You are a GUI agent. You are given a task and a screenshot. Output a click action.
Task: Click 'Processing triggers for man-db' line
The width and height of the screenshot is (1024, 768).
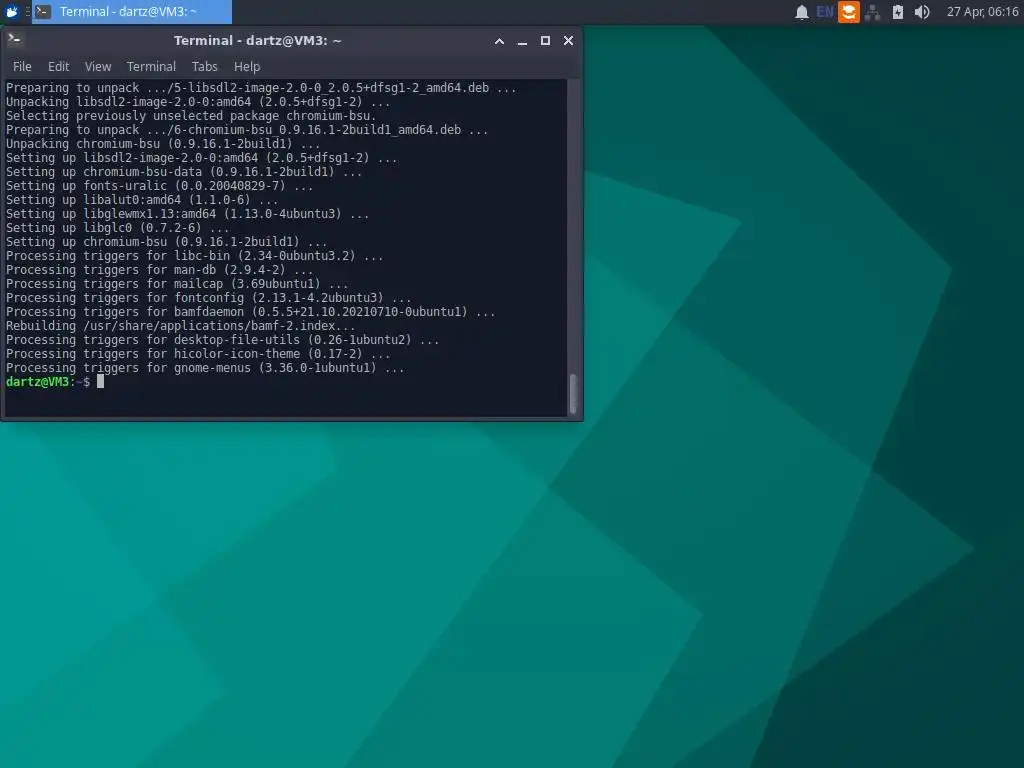coord(159,270)
